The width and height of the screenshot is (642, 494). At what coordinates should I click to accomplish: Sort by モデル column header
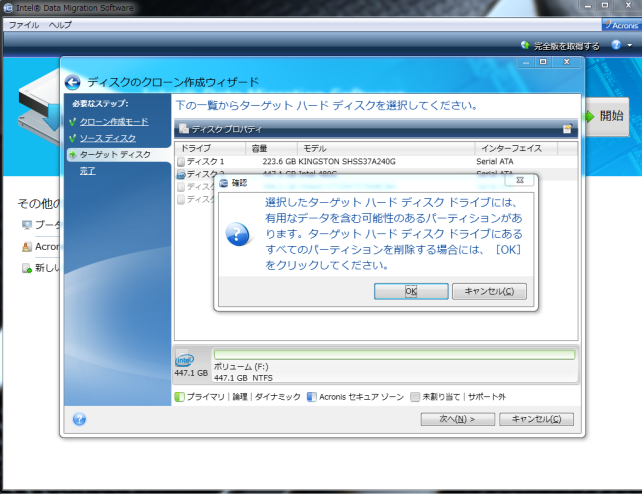coord(386,148)
